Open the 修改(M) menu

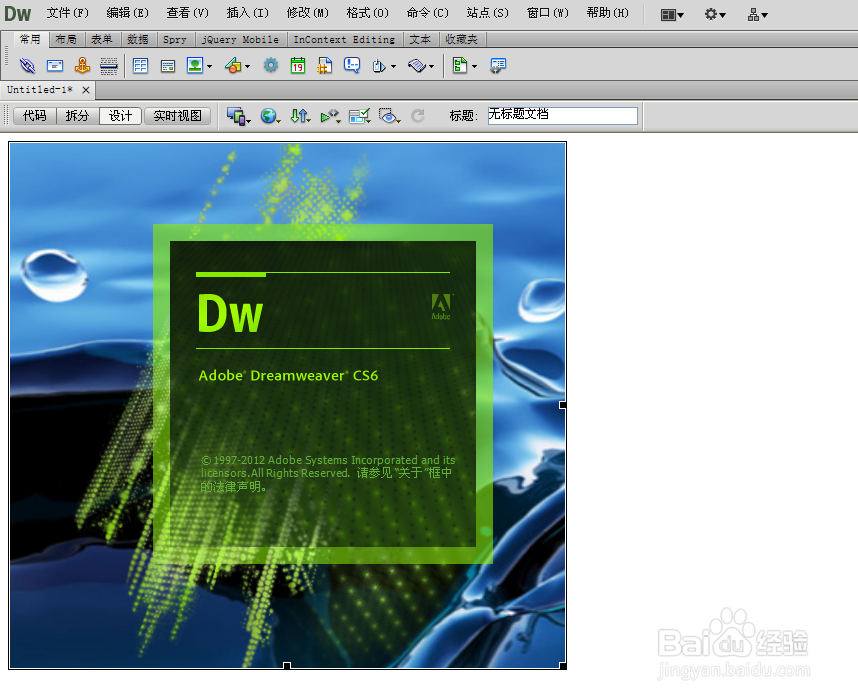click(x=308, y=13)
